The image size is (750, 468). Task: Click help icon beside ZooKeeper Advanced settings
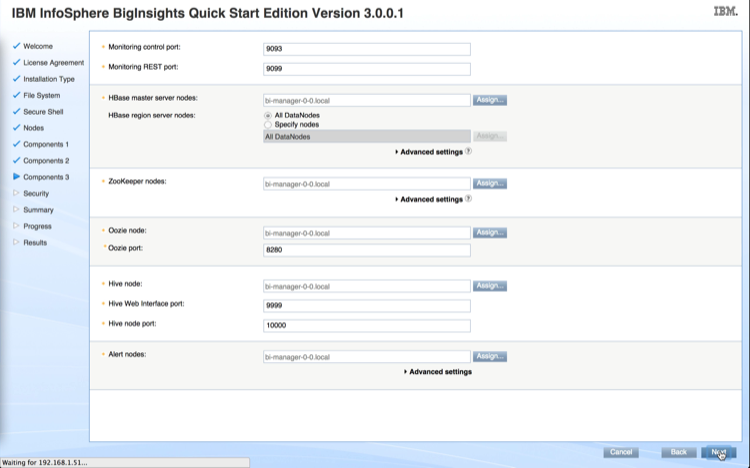(468, 198)
